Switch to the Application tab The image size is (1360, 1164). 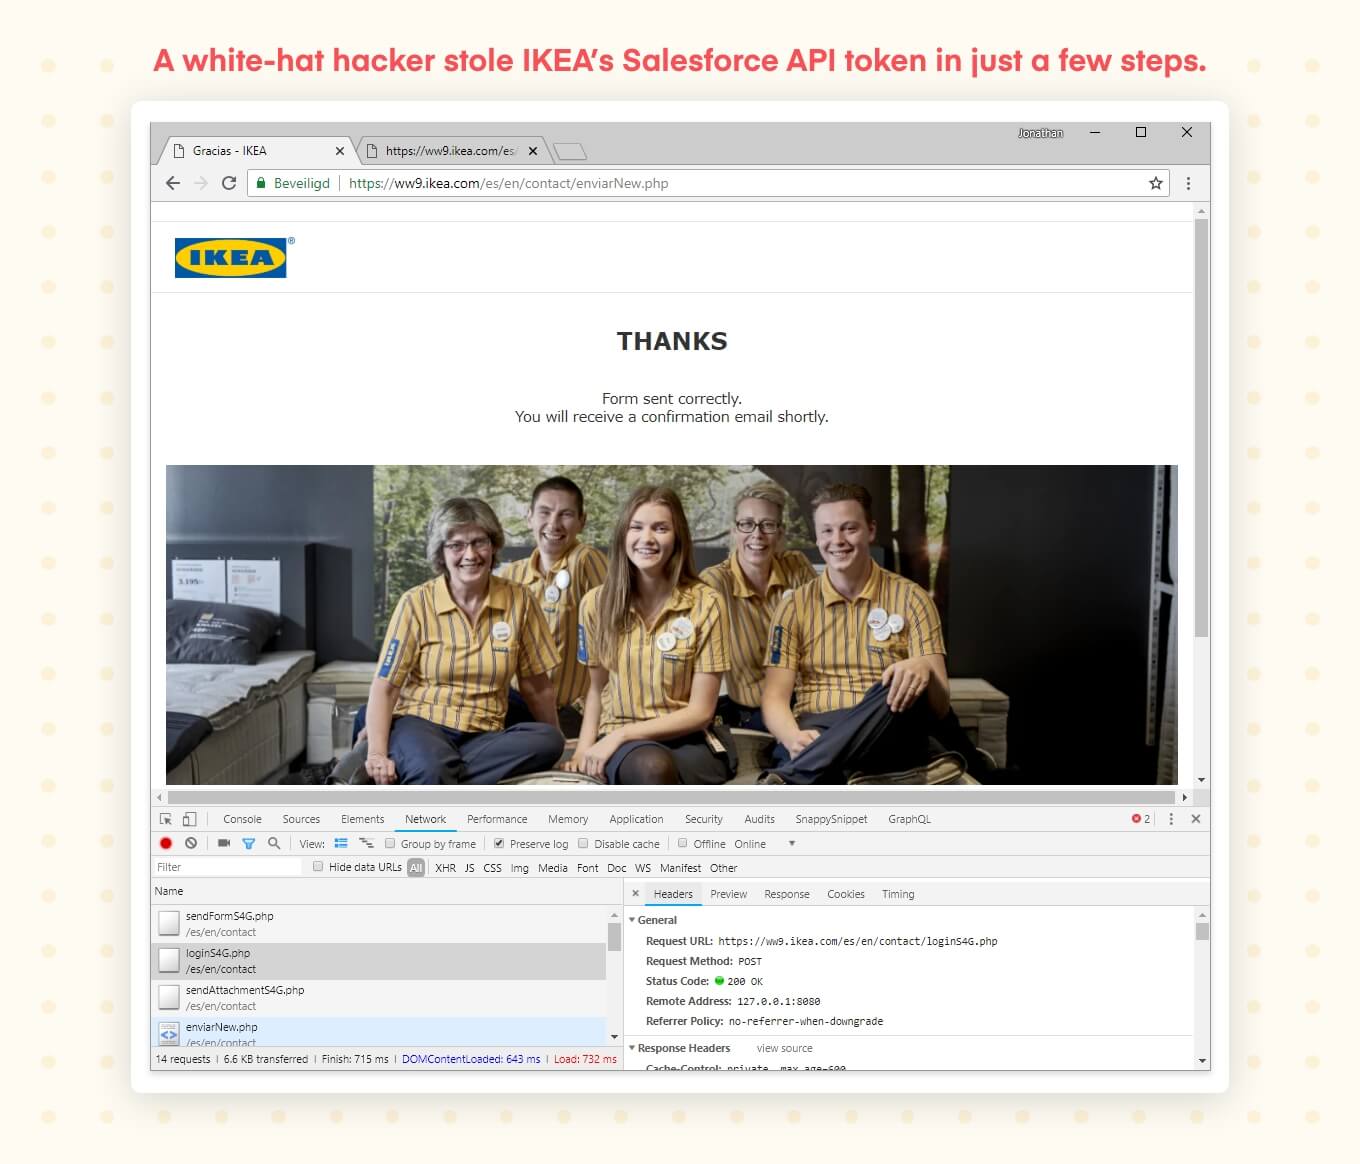click(x=636, y=819)
